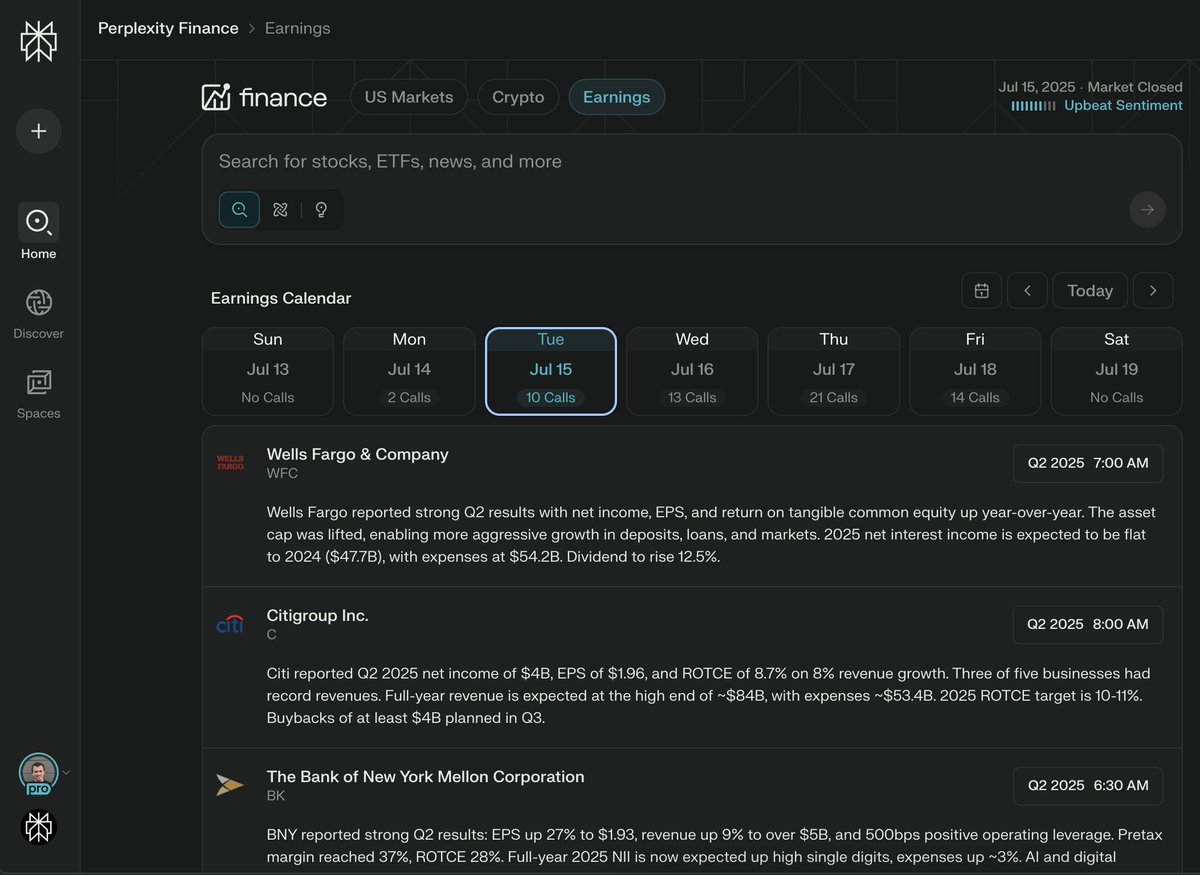The height and width of the screenshot is (875, 1200).
Task: Click the Upbeat Sentiment label
Action: click(x=1123, y=105)
